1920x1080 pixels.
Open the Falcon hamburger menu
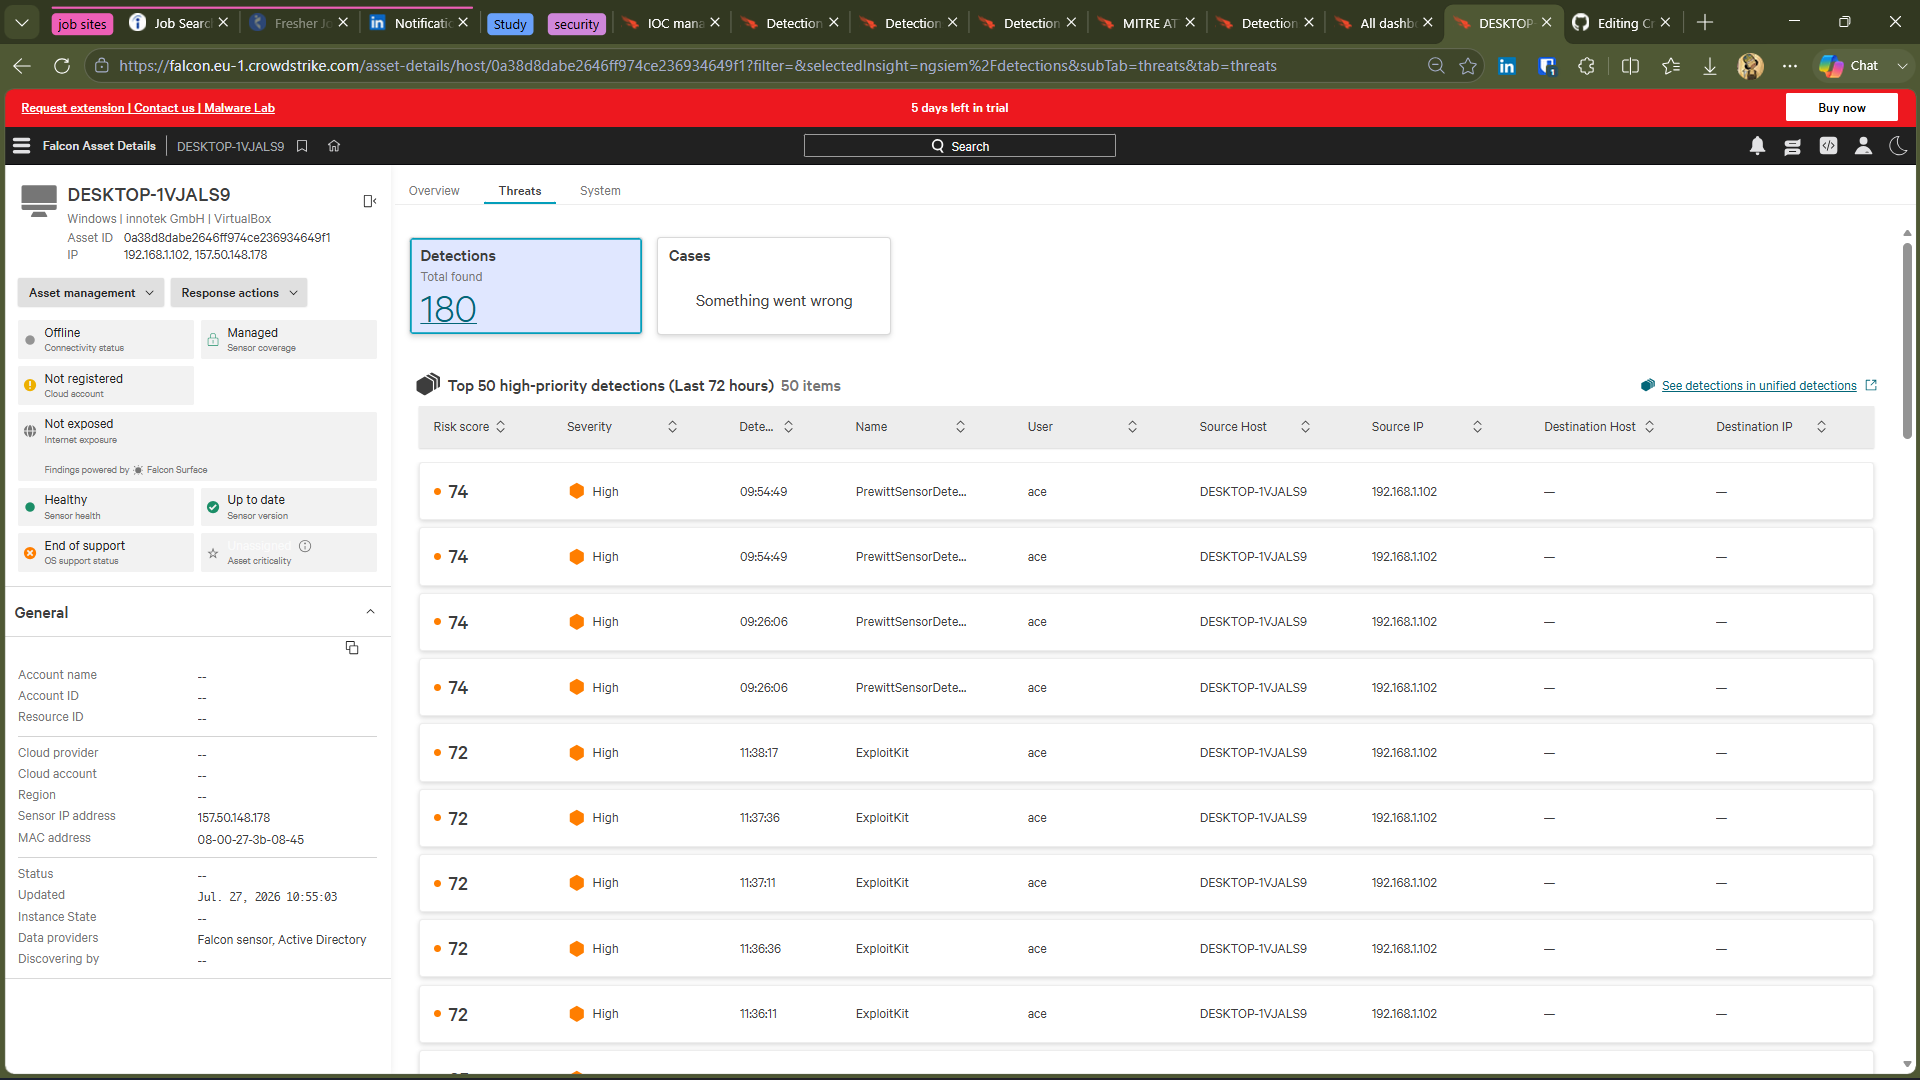point(21,146)
